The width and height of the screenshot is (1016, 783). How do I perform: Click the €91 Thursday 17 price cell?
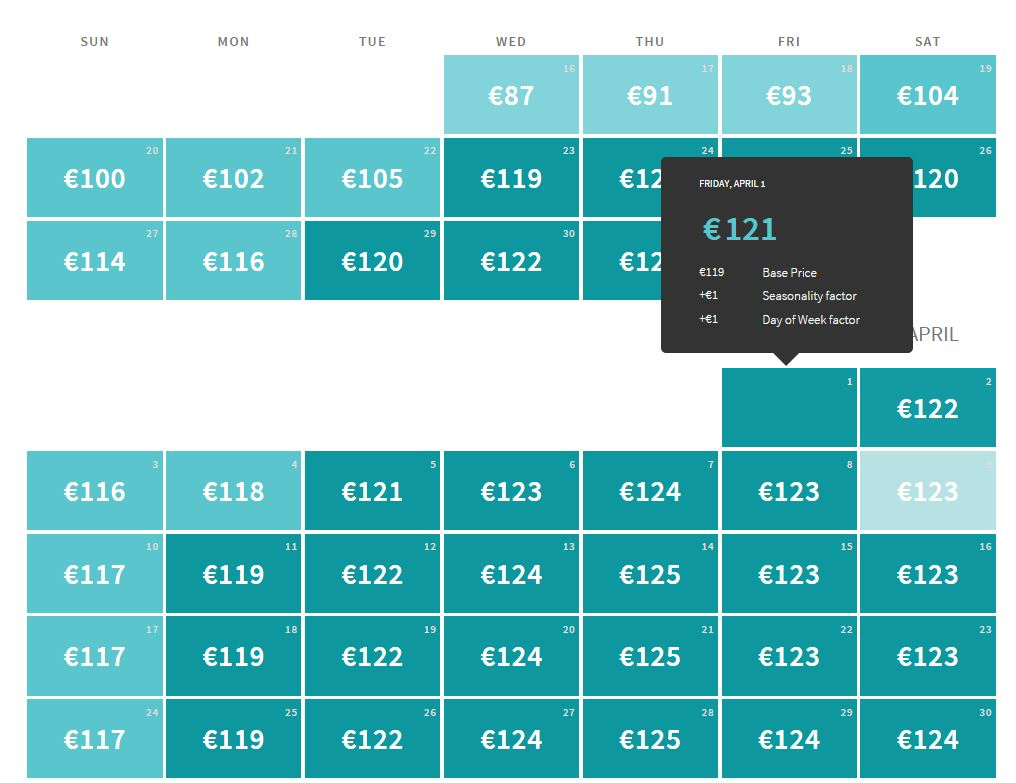(650, 95)
